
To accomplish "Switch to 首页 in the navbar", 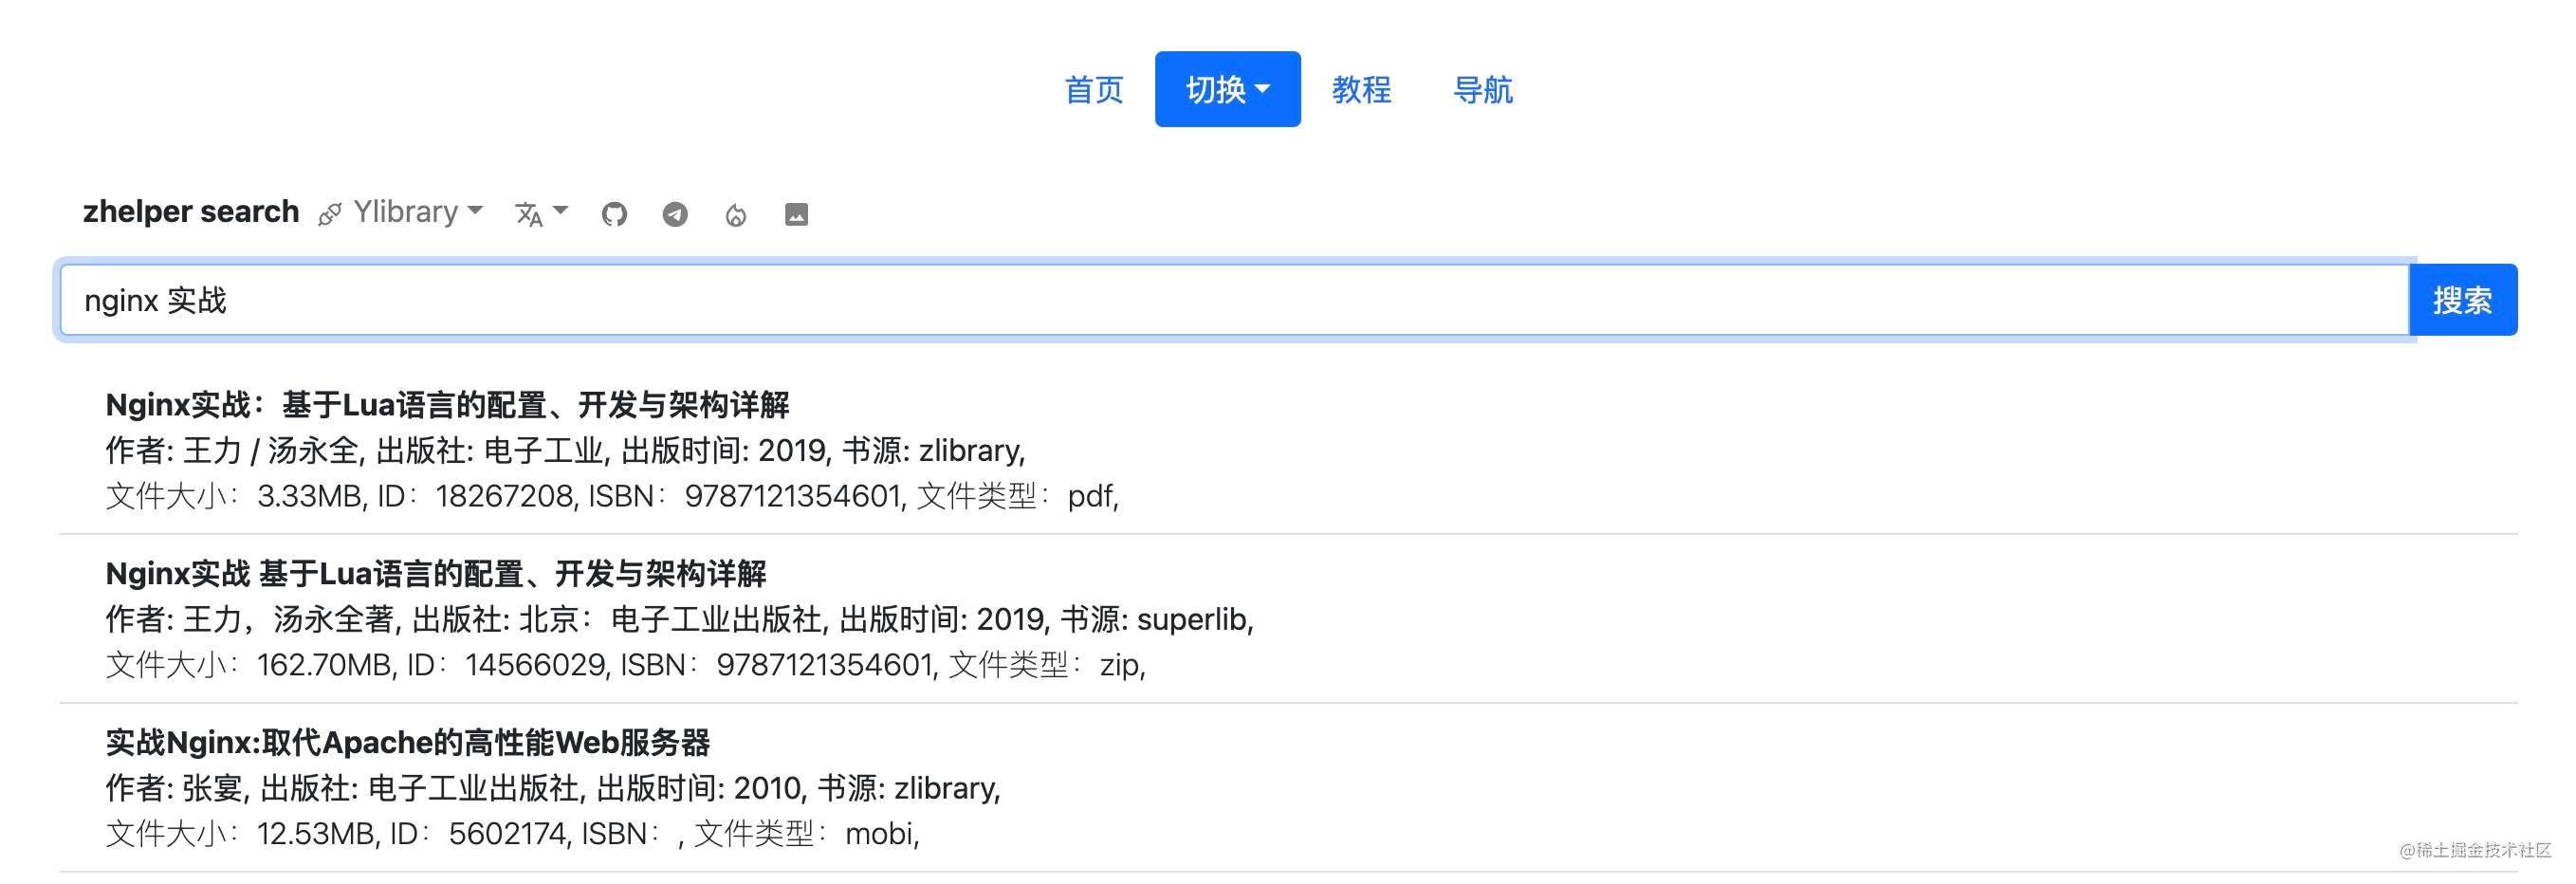I will click(1094, 90).
